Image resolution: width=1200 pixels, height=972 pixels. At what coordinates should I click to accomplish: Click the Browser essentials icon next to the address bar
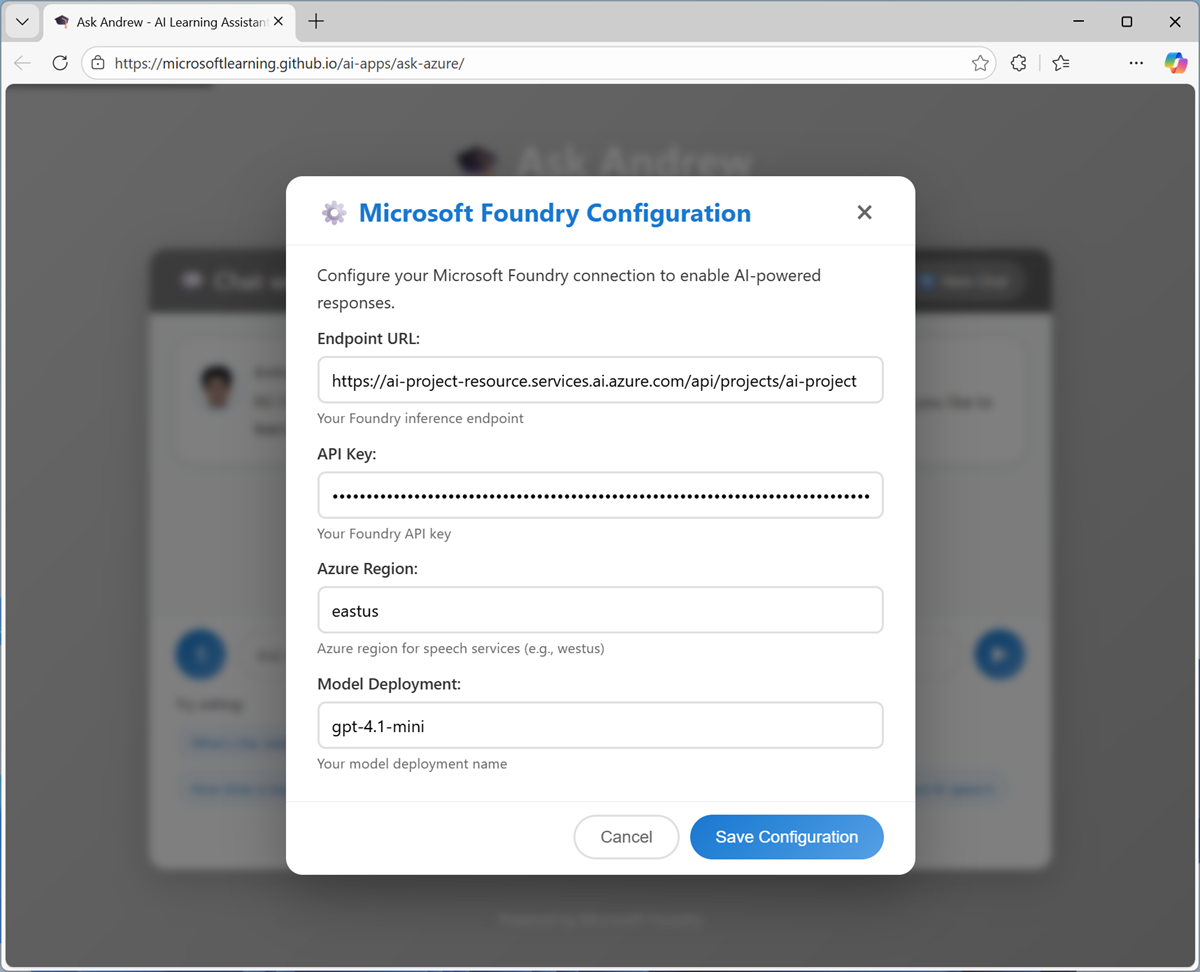[1018, 62]
